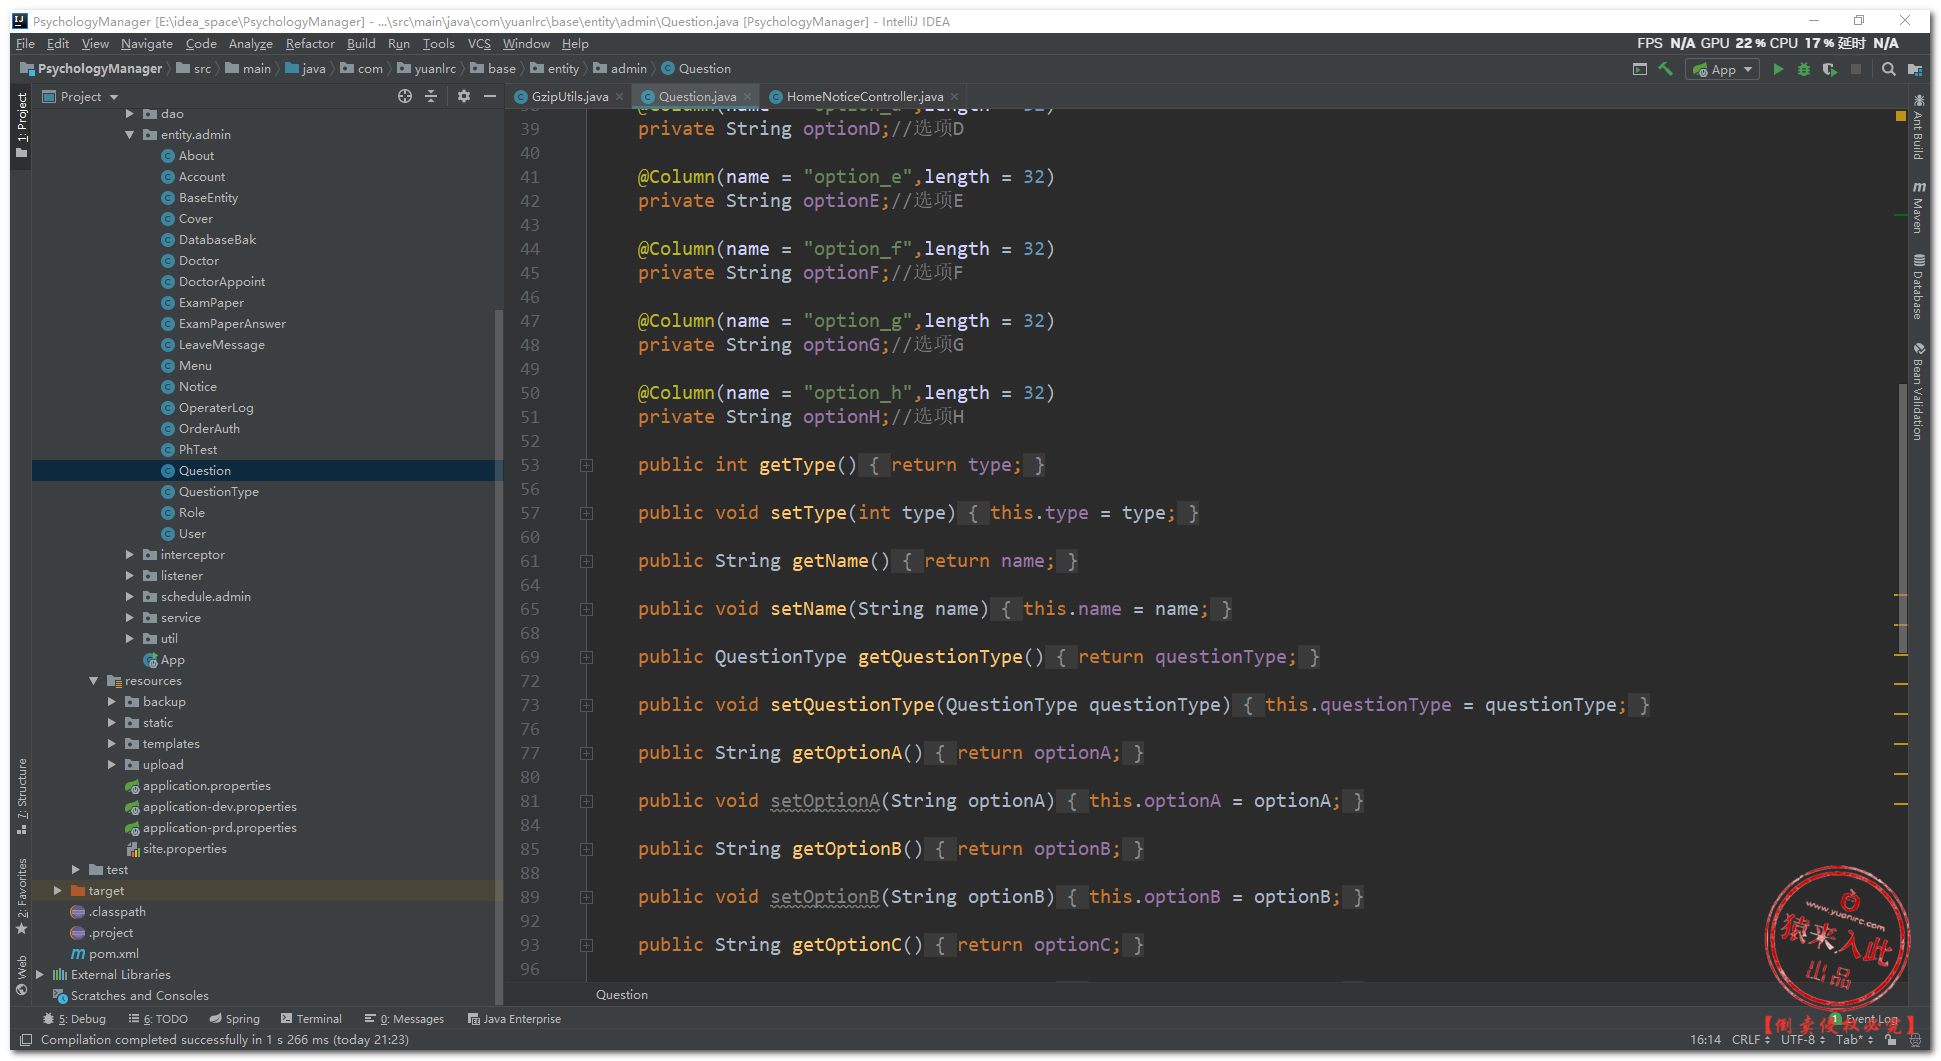The image size is (1941, 1061).
Task: Click the Debug bug icon in toolbar
Action: click(1804, 69)
